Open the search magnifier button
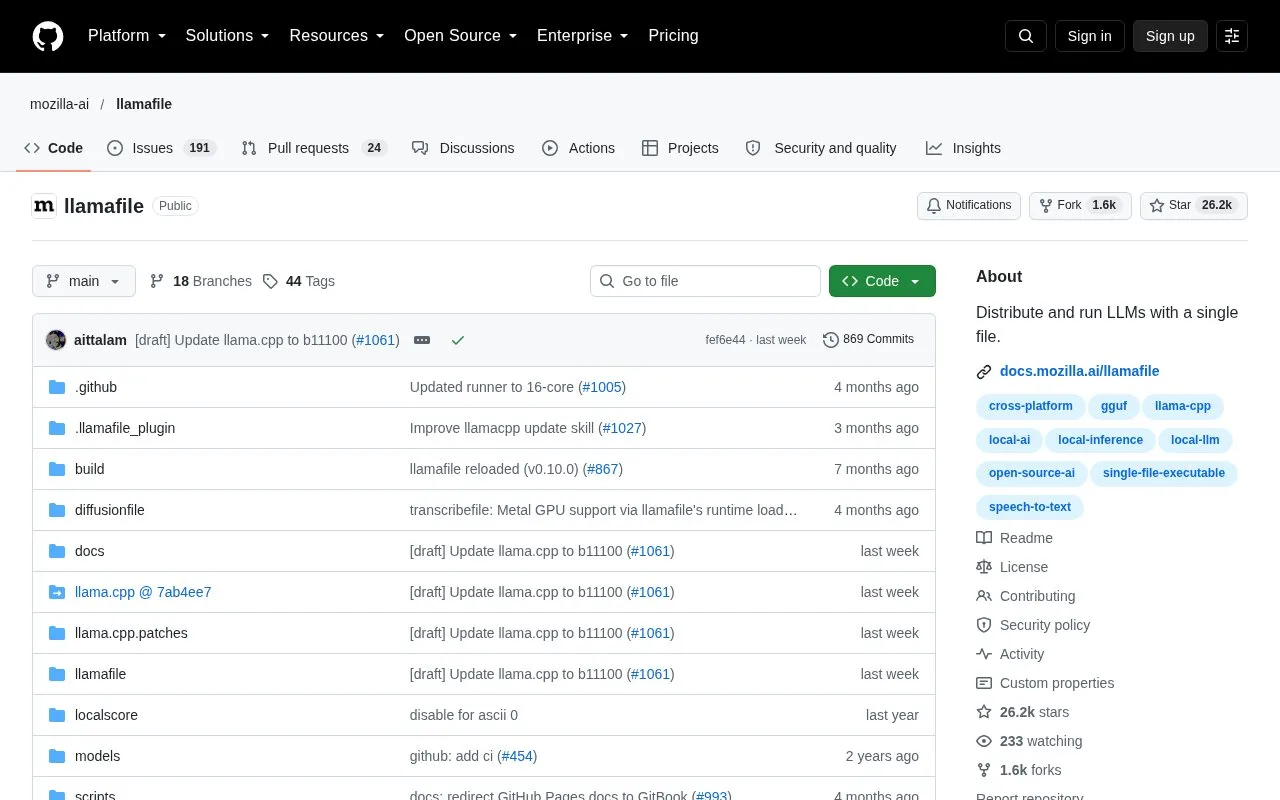Image resolution: width=1280 pixels, height=800 pixels. pos(1026,36)
